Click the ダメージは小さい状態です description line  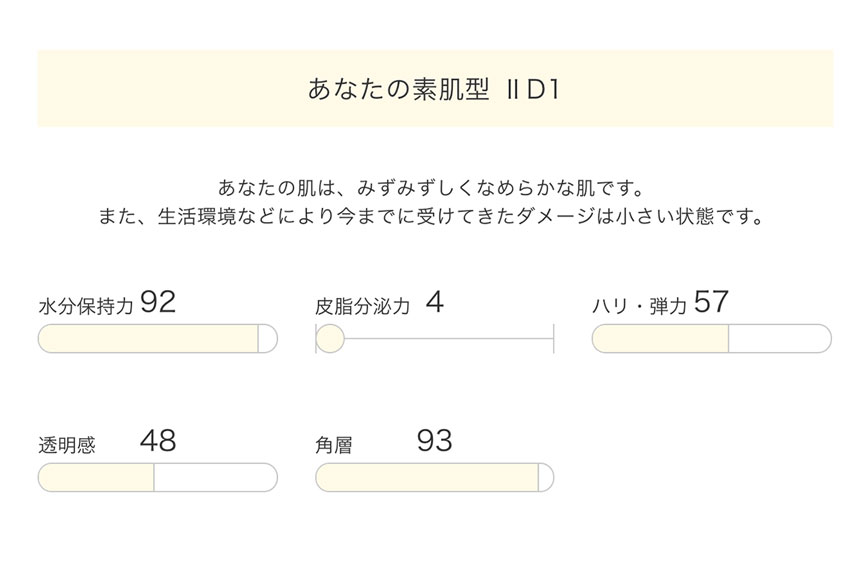pos(434,216)
